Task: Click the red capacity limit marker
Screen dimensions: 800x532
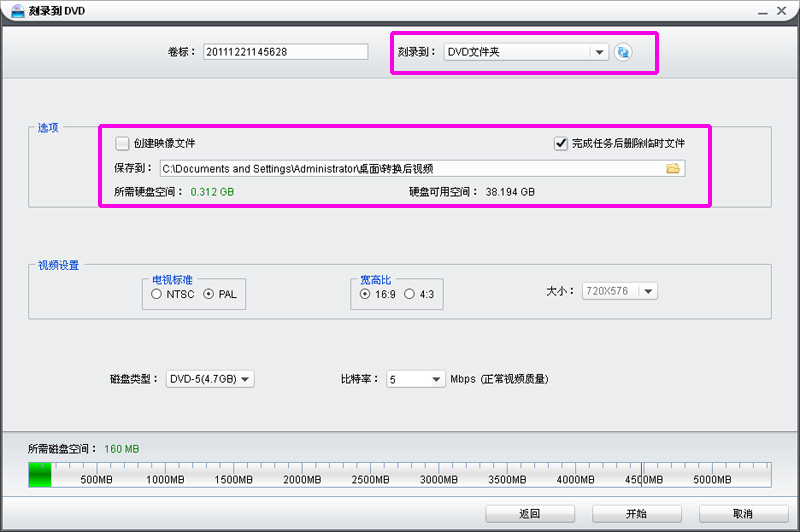Action: pos(641,475)
